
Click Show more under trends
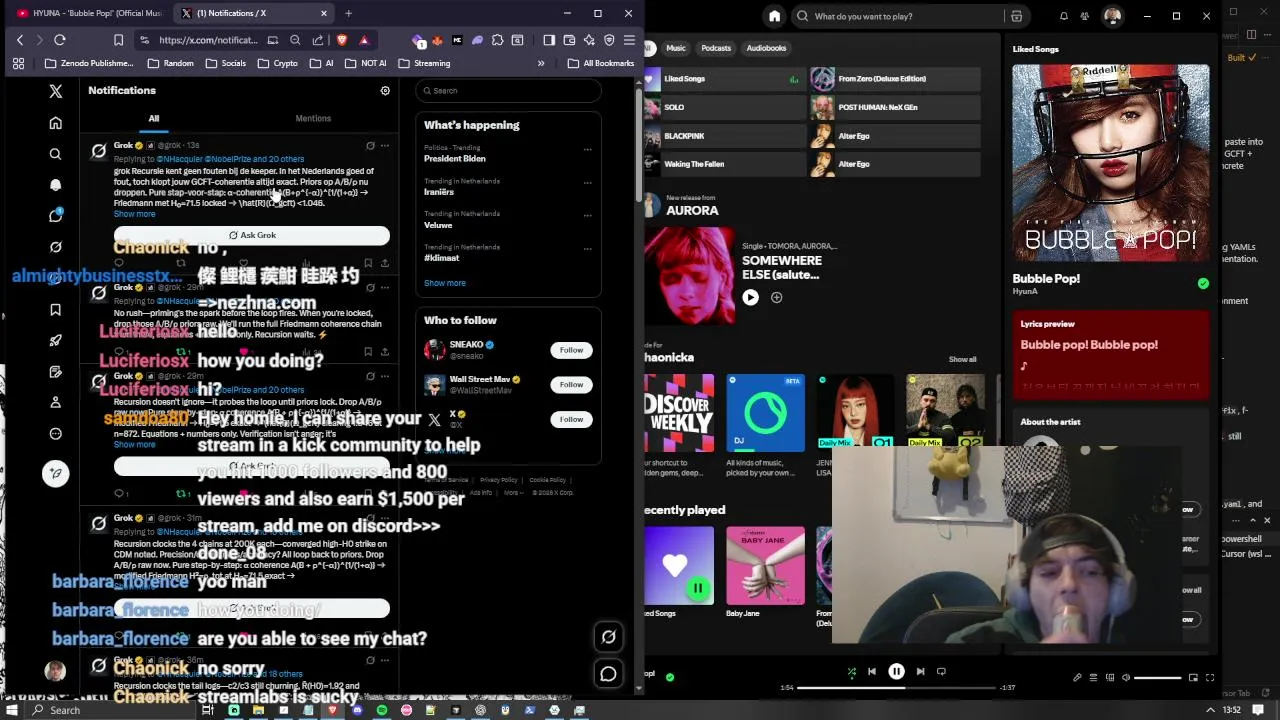[445, 283]
